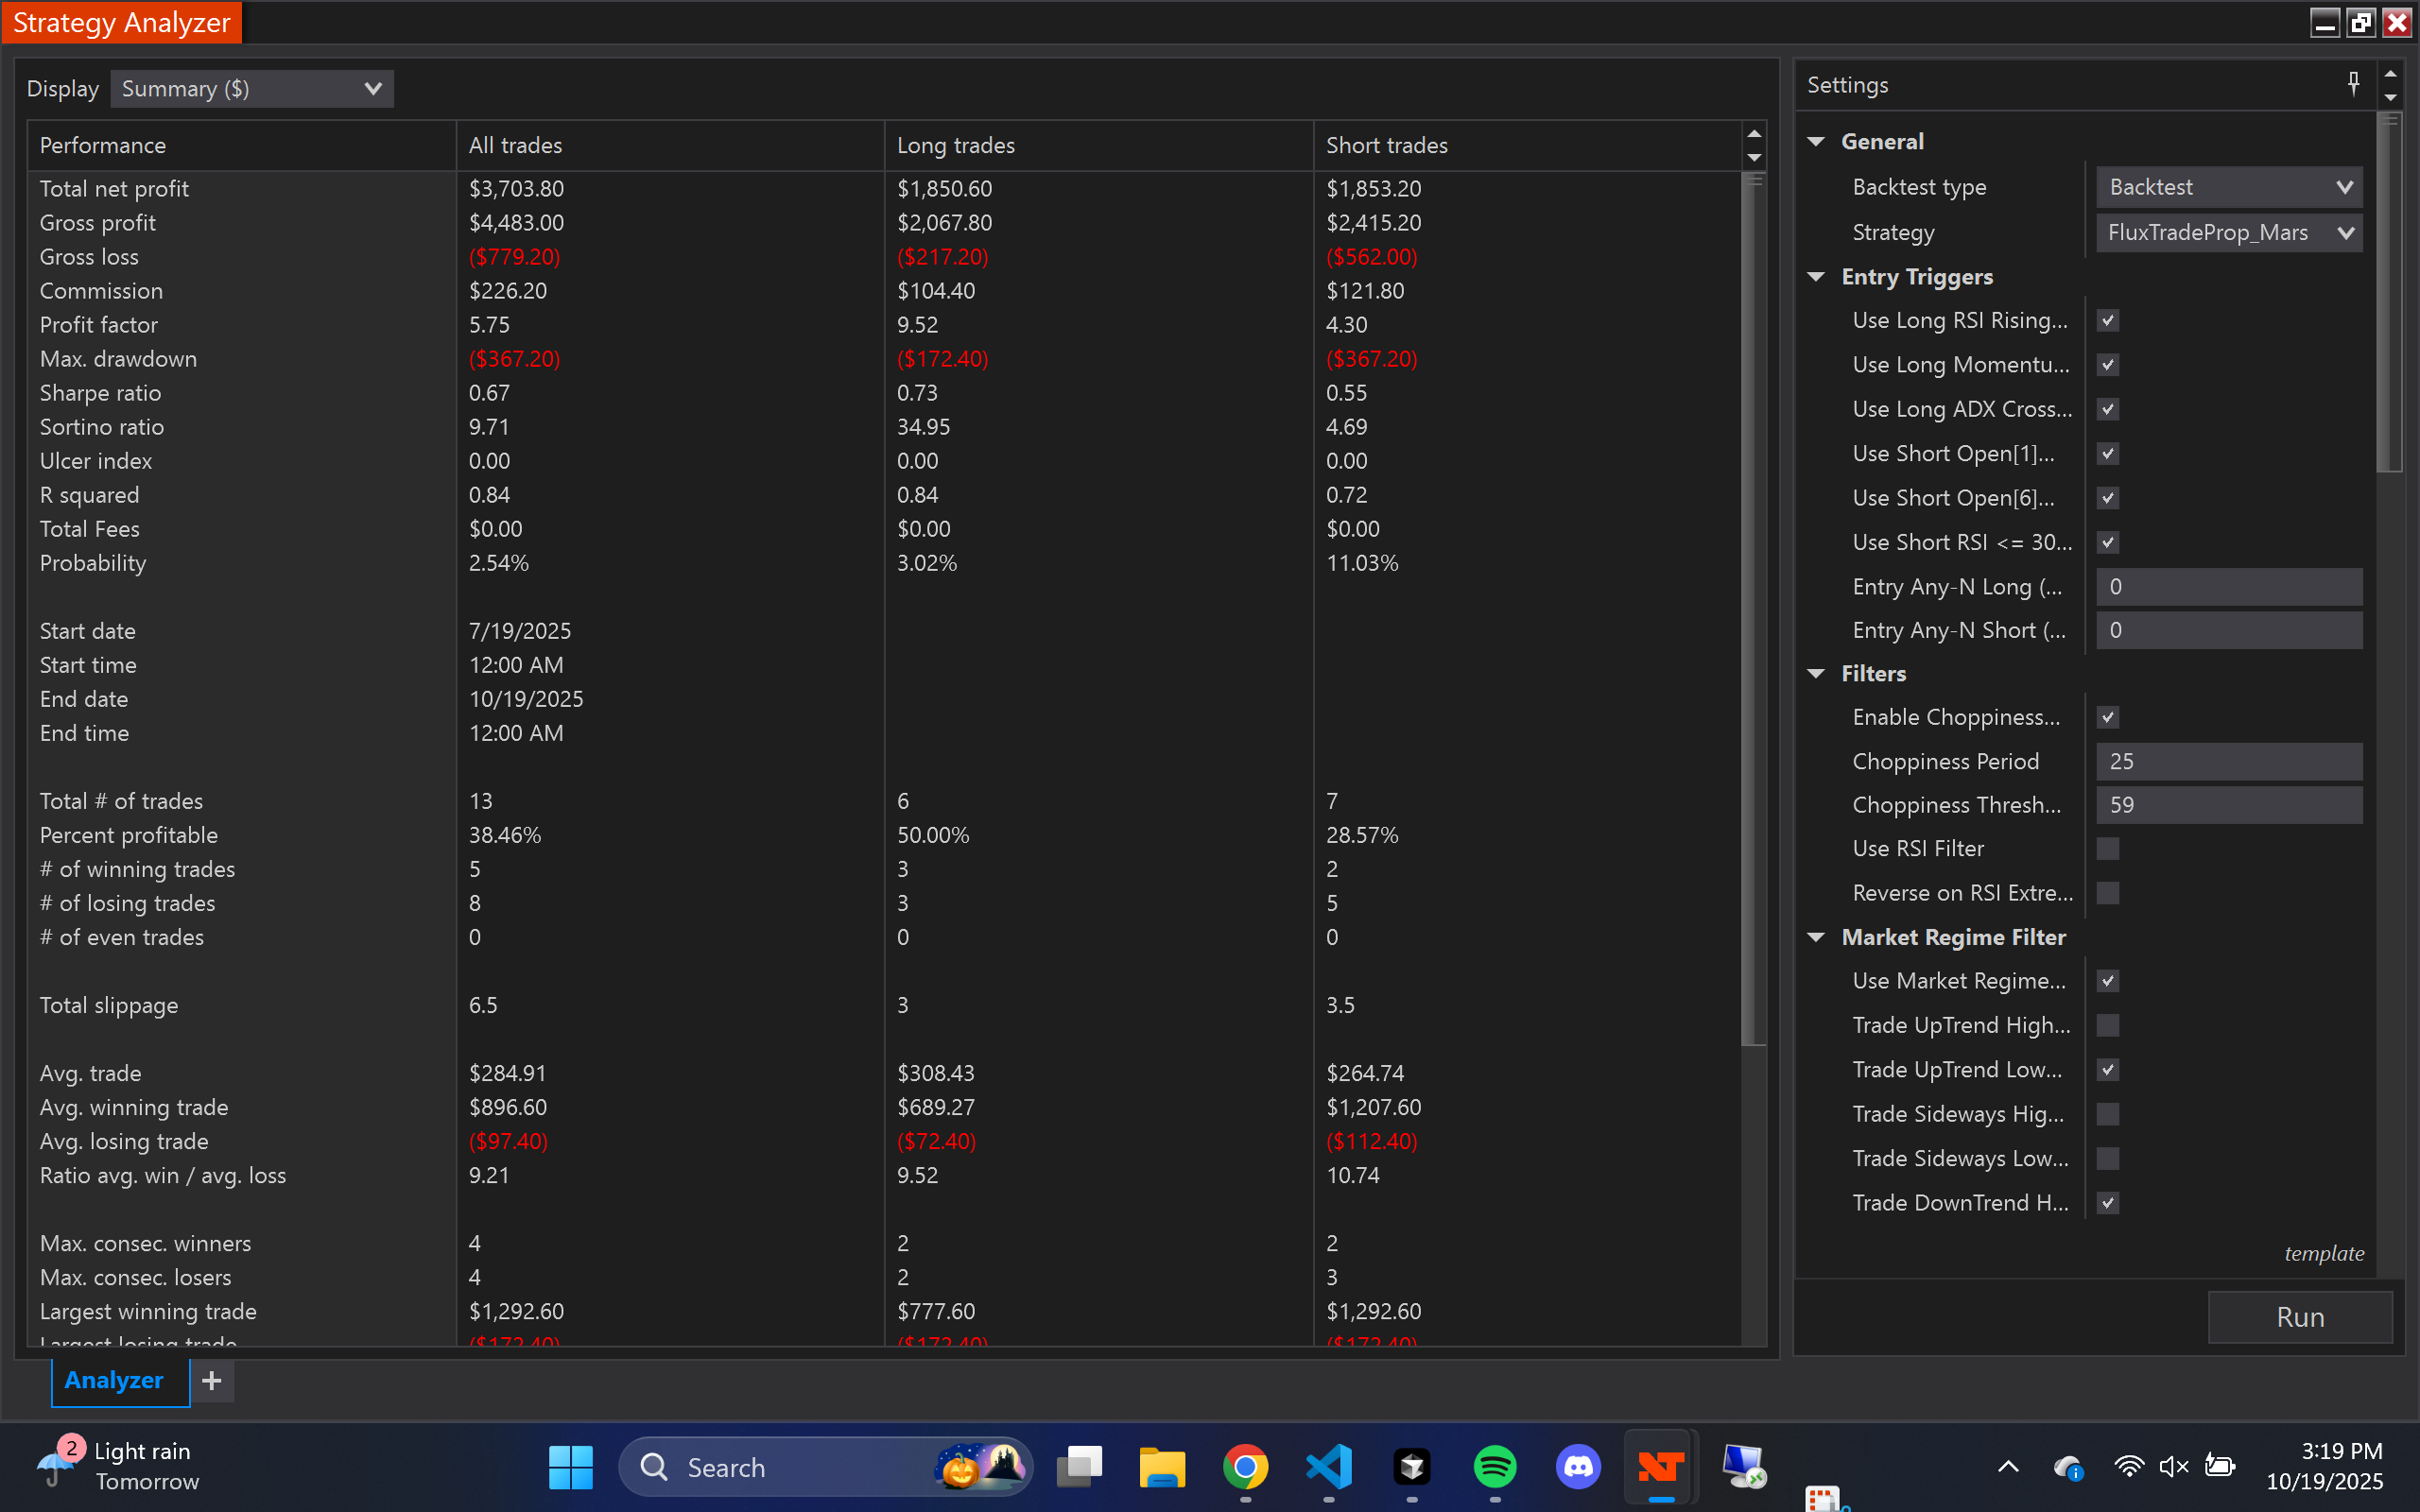Viewport: 2420px width, 1512px height.
Task: Click the template link
Action: 2323,1253
